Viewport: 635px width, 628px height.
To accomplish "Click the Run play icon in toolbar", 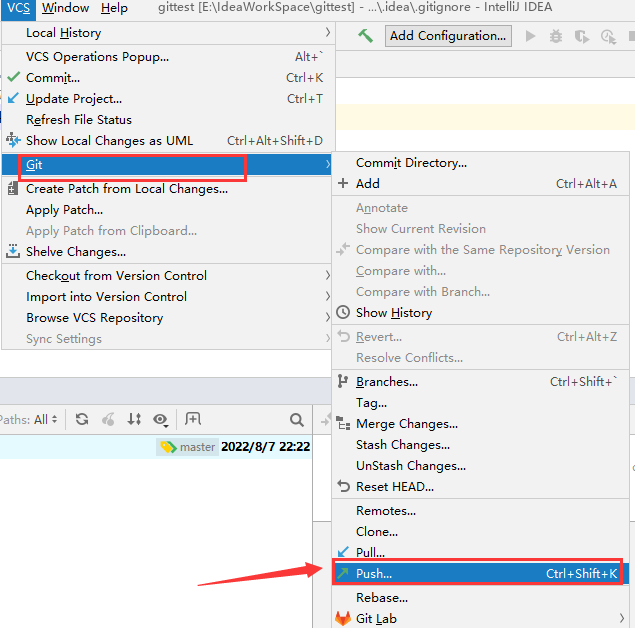I will click(531, 36).
